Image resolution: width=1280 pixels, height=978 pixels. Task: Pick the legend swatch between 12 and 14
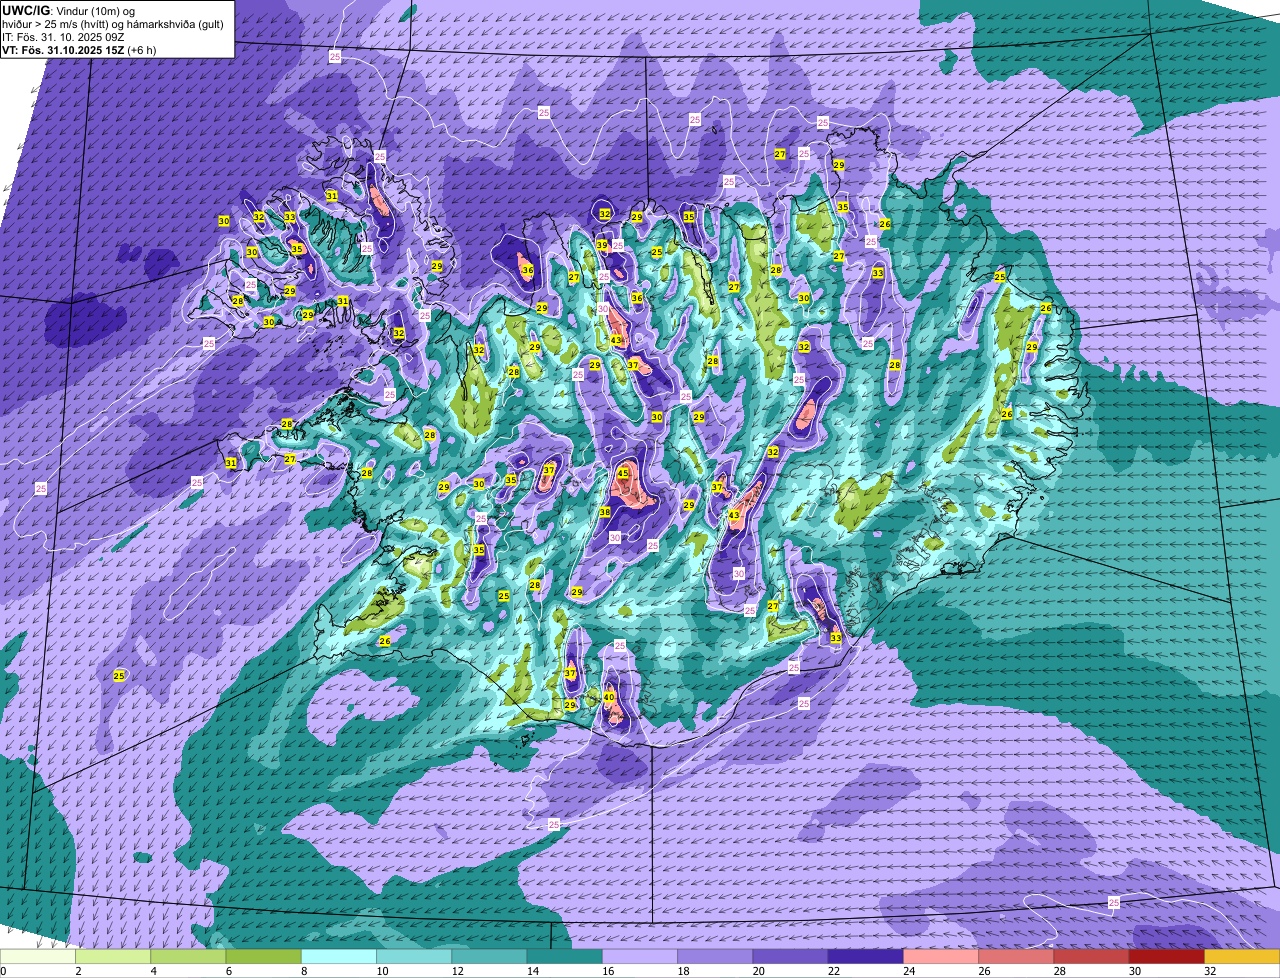coord(489,956)
